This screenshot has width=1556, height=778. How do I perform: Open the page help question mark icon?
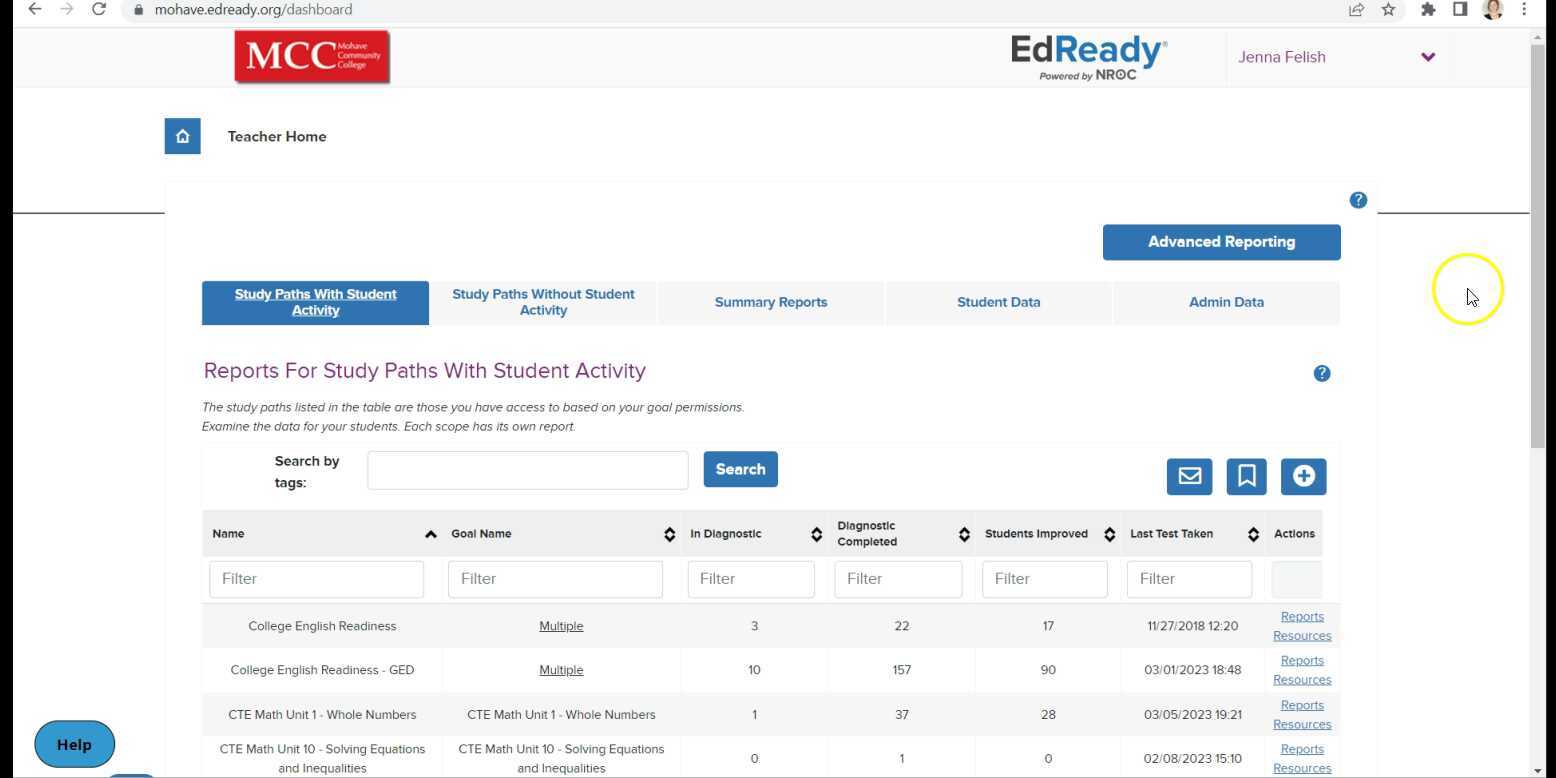click(x=1322, y=373)
